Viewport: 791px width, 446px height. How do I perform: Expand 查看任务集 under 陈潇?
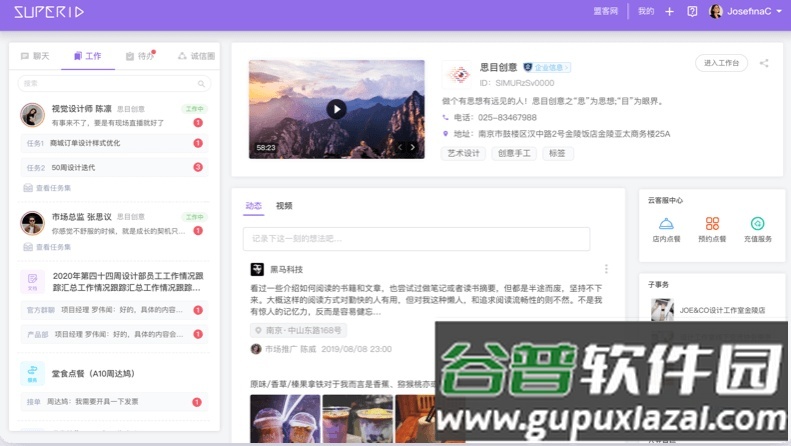point(53,187)
